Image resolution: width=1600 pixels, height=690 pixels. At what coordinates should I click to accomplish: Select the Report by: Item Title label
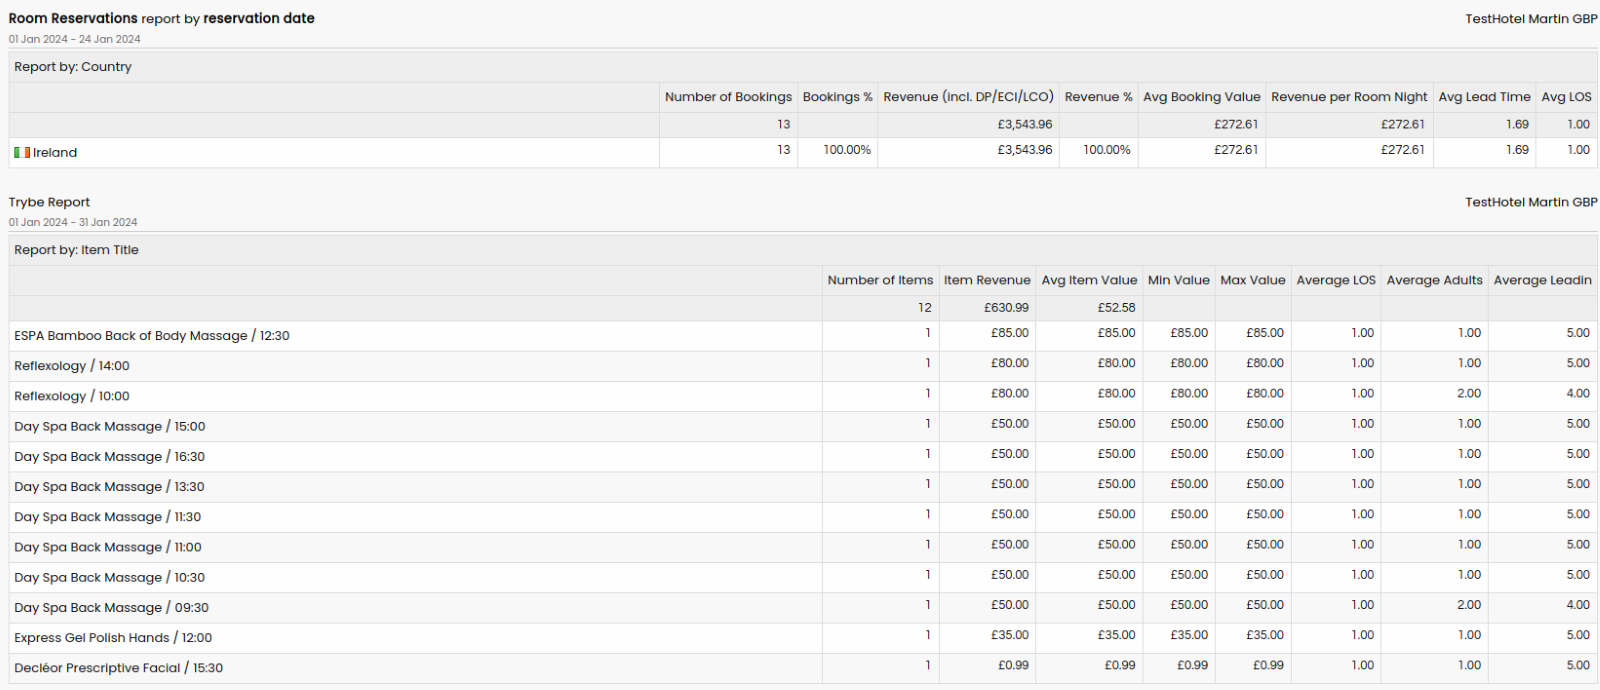click(x=76, y=251)
